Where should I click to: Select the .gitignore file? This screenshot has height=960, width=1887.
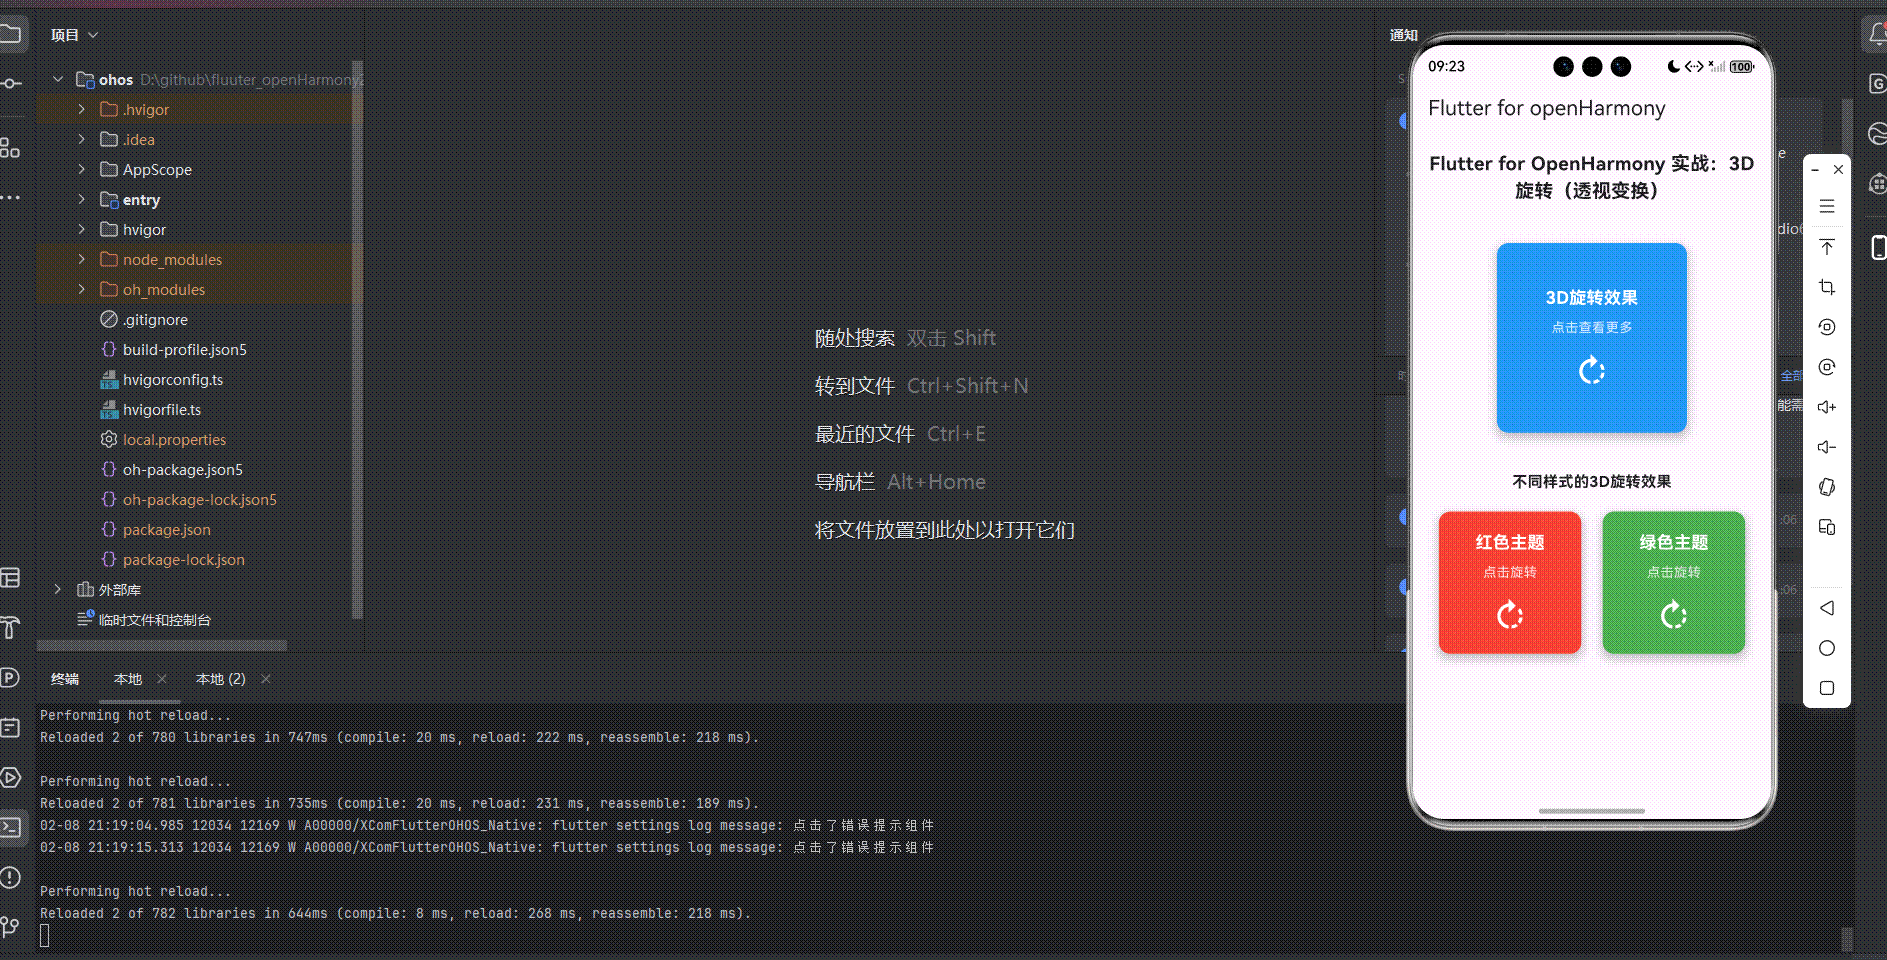tap(155, 319)
